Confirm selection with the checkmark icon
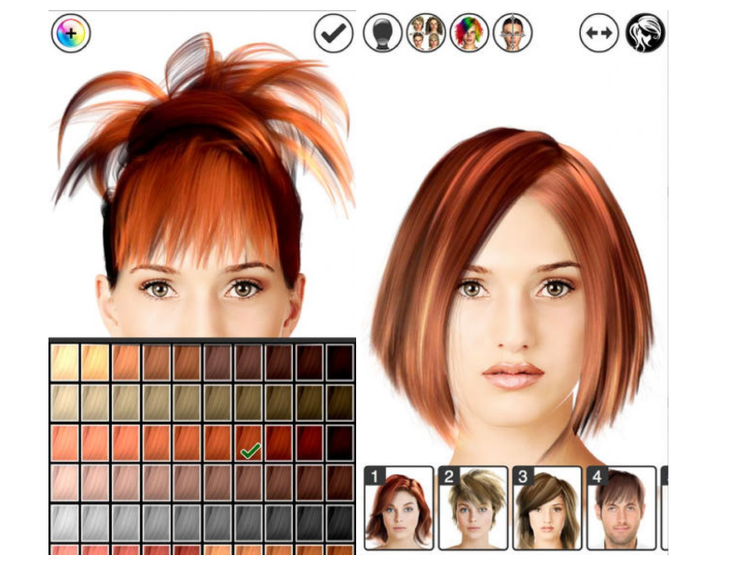Image resolution: width=730 pixels, height=569 pixels. pyautogui.click(x=333, y=33)
